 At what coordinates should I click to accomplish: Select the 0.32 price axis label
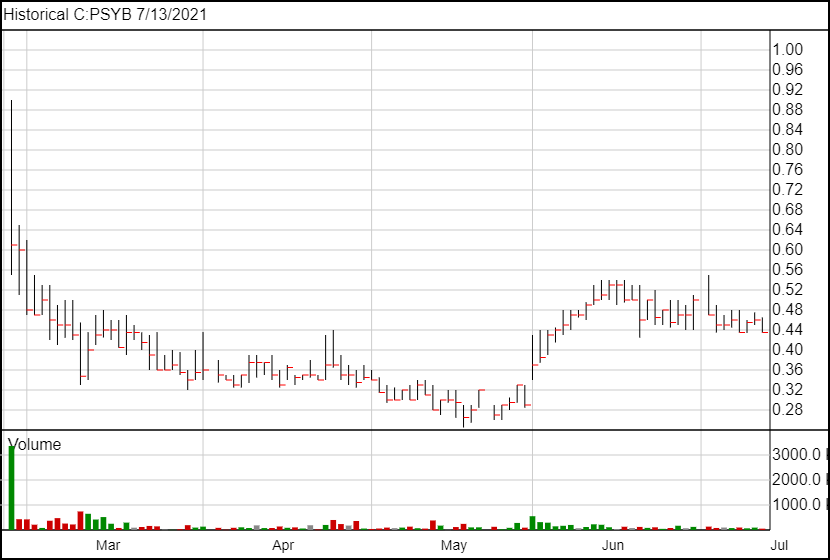click(788, 390)
